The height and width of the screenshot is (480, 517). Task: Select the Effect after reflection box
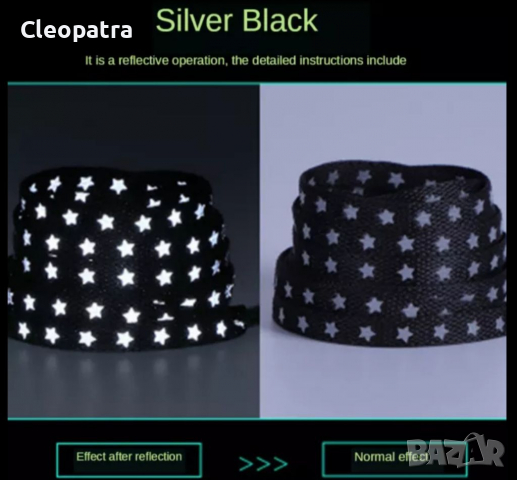point(129,460)
